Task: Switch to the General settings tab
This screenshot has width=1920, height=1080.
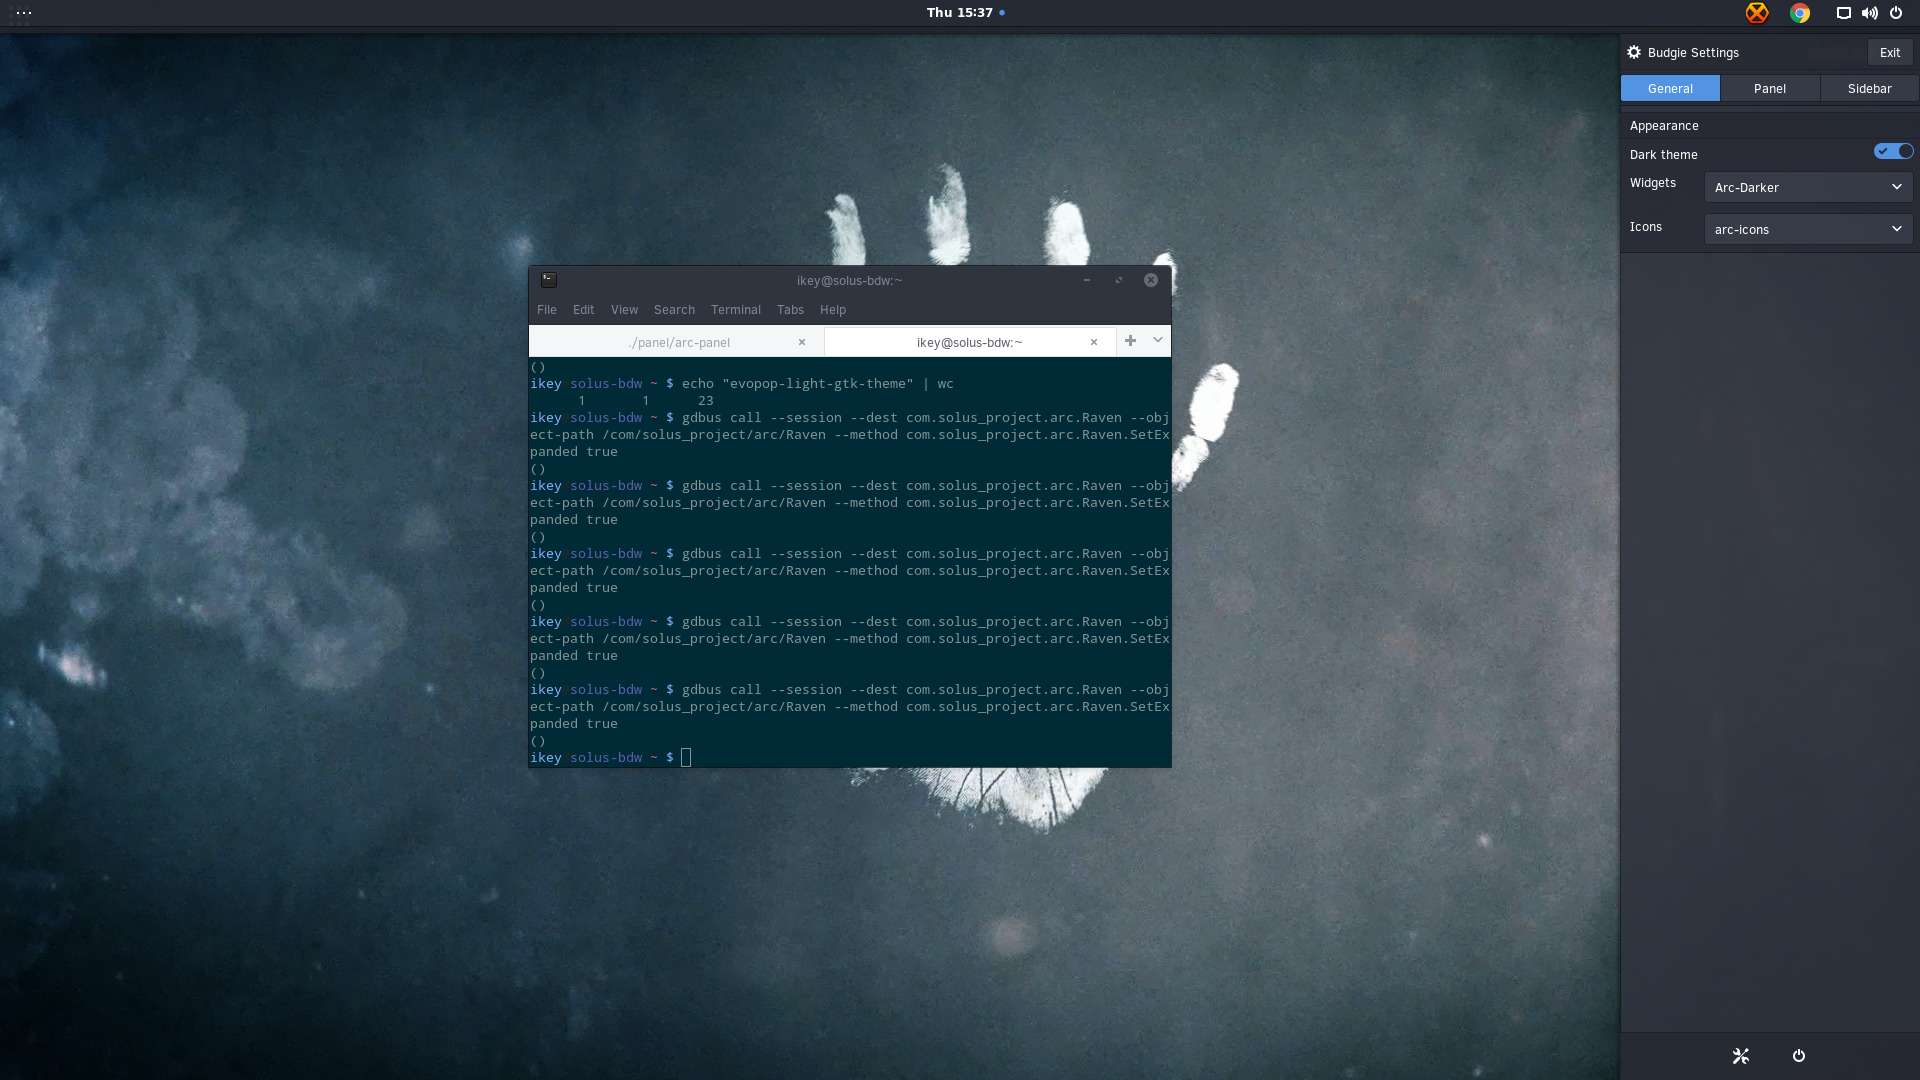Action: 1670,88
